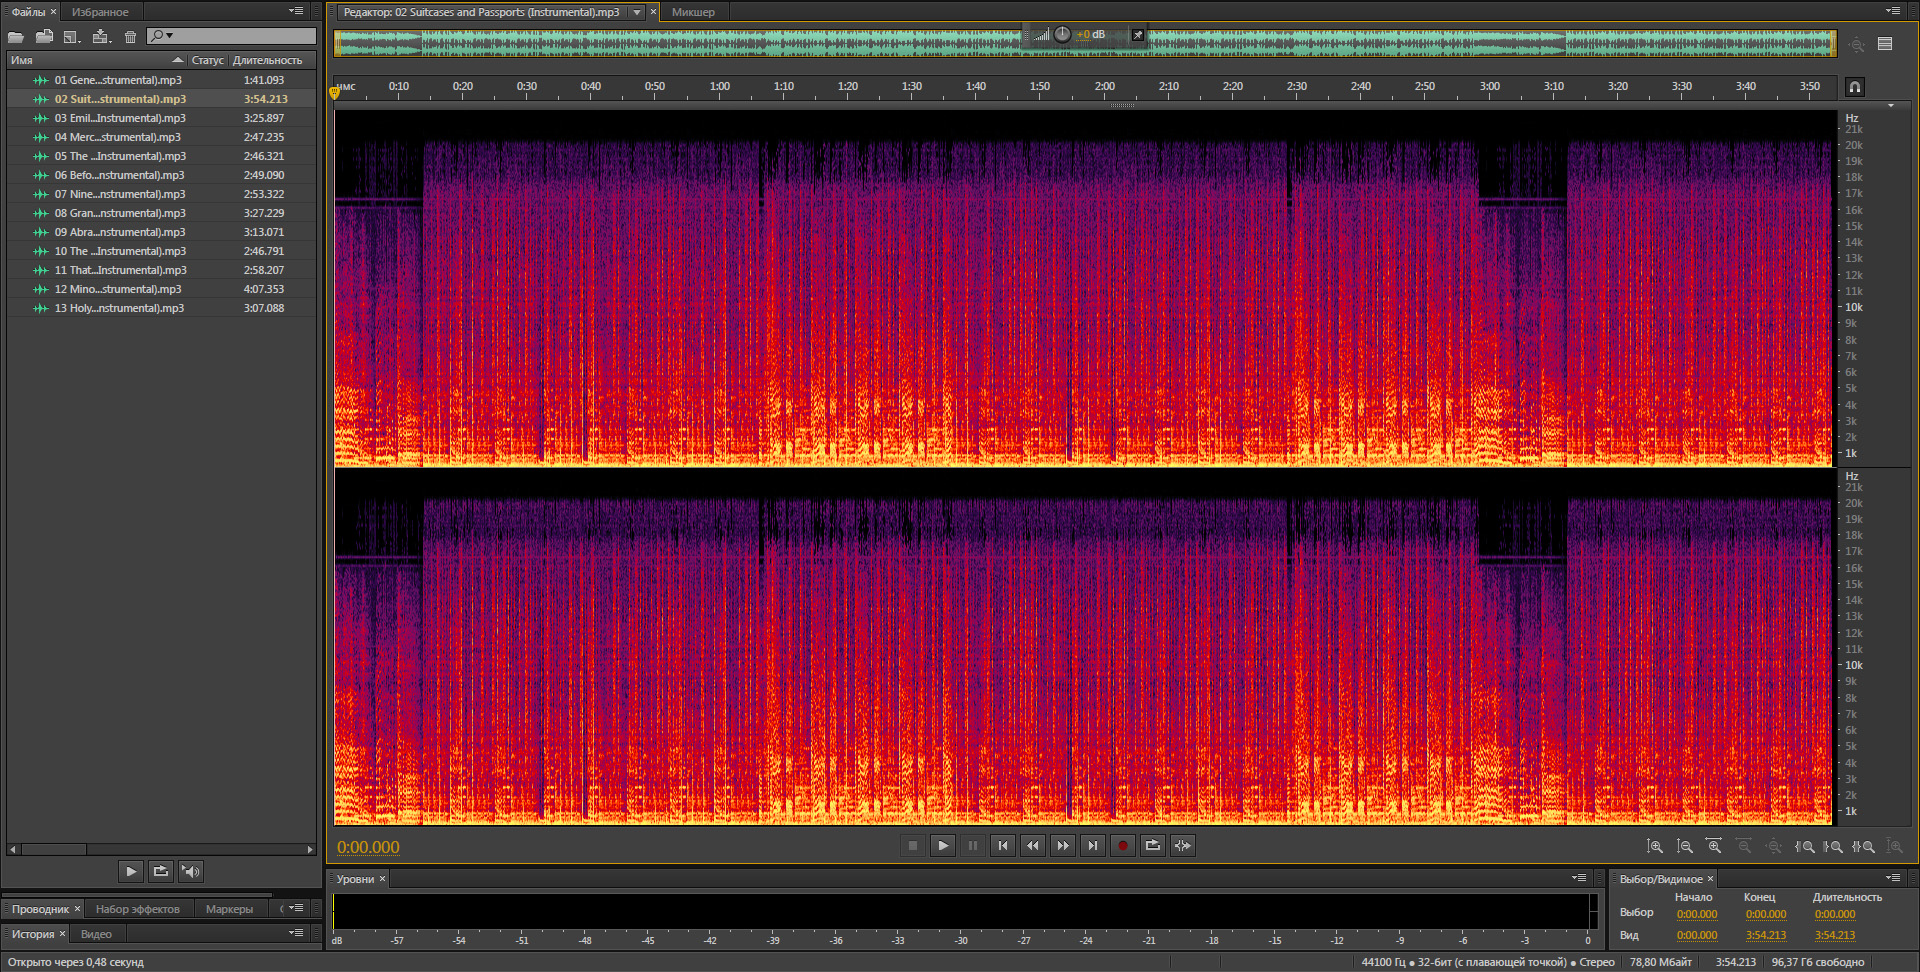Click the 0:00.000 timecode display

[x=368, y=847]
